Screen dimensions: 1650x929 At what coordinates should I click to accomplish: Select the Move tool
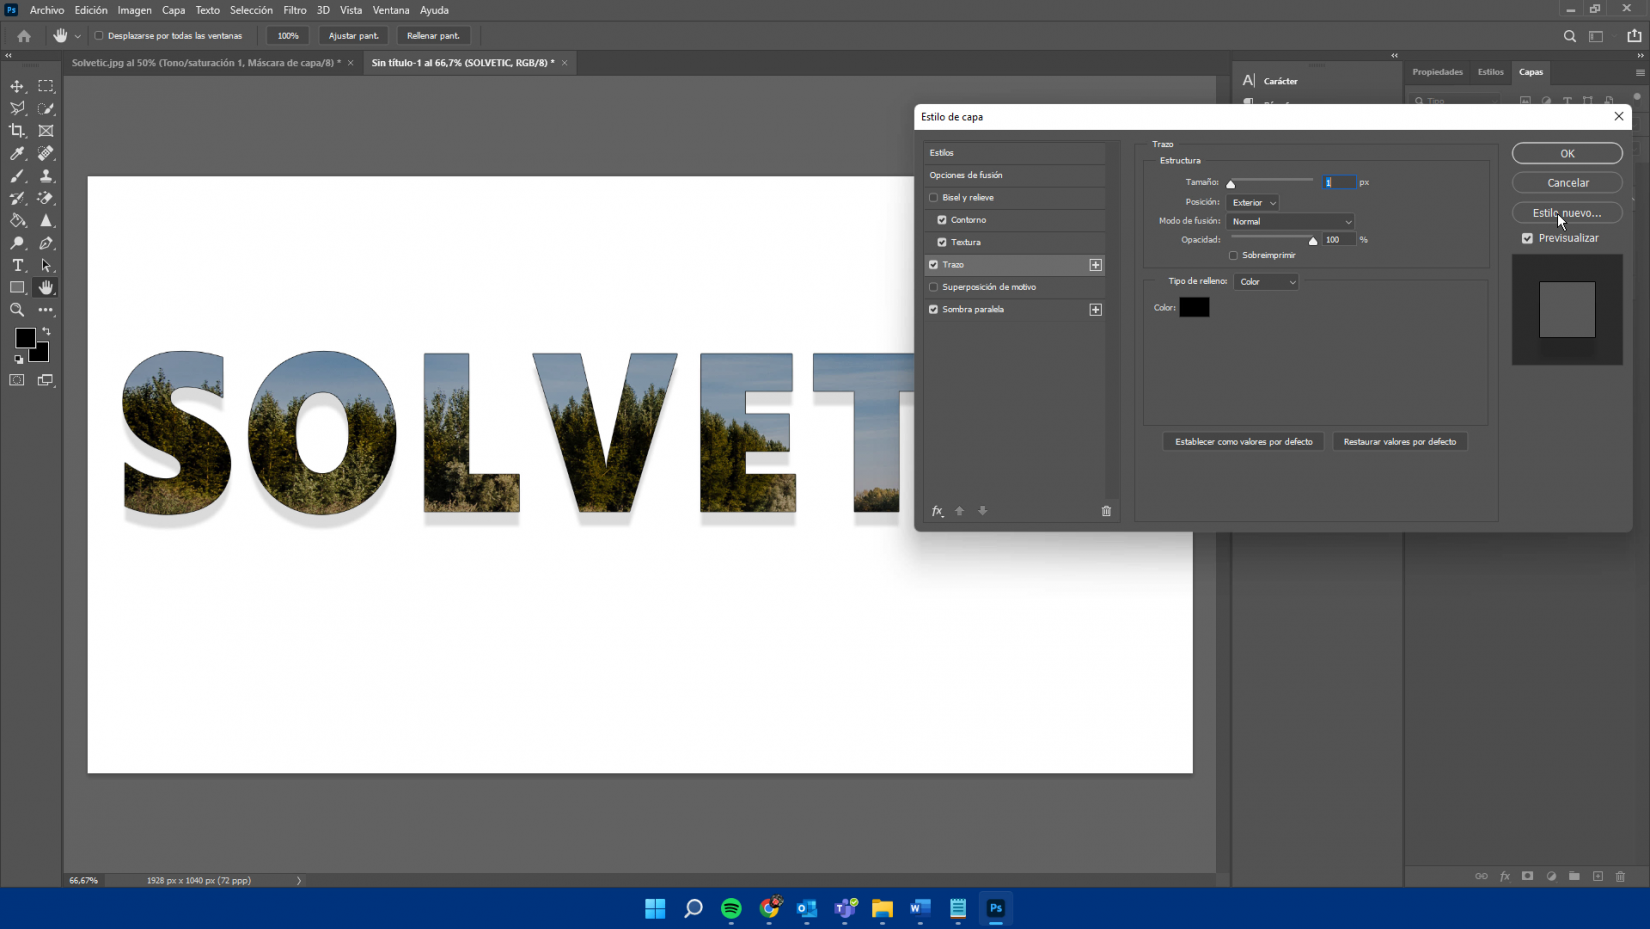click(17, 86)
